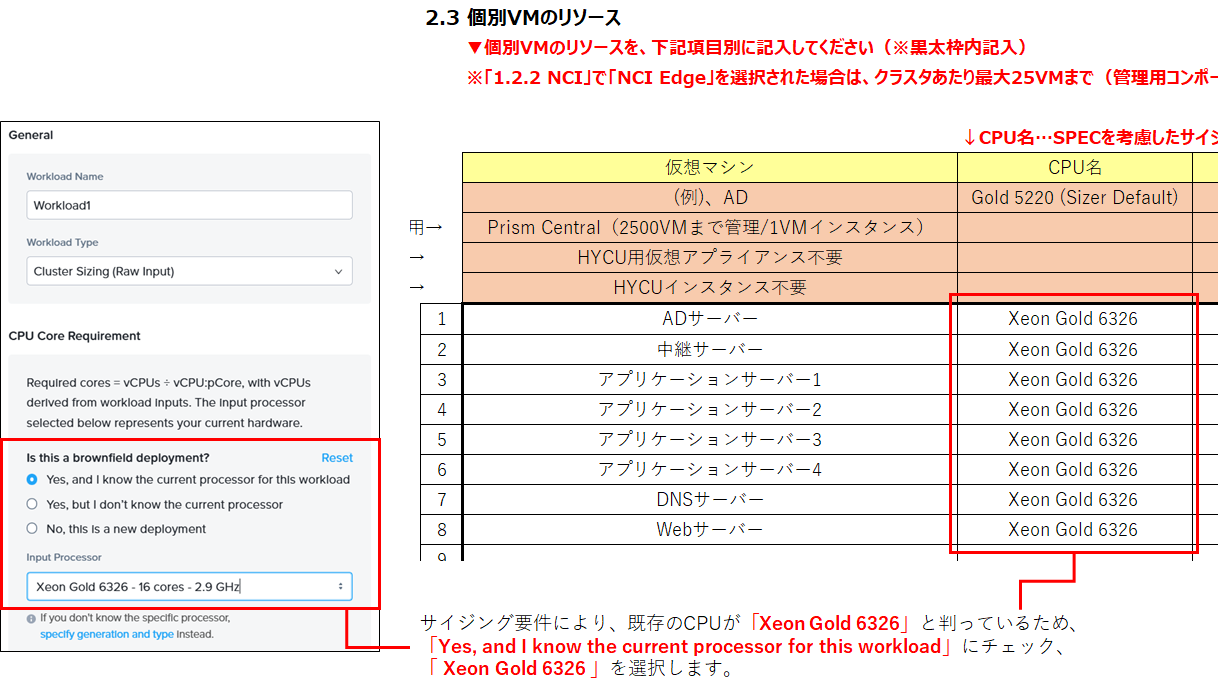Viewport: 1218px width, 693px height.
Task: Open the Workload Type dropdown
Action: point(189,271)
